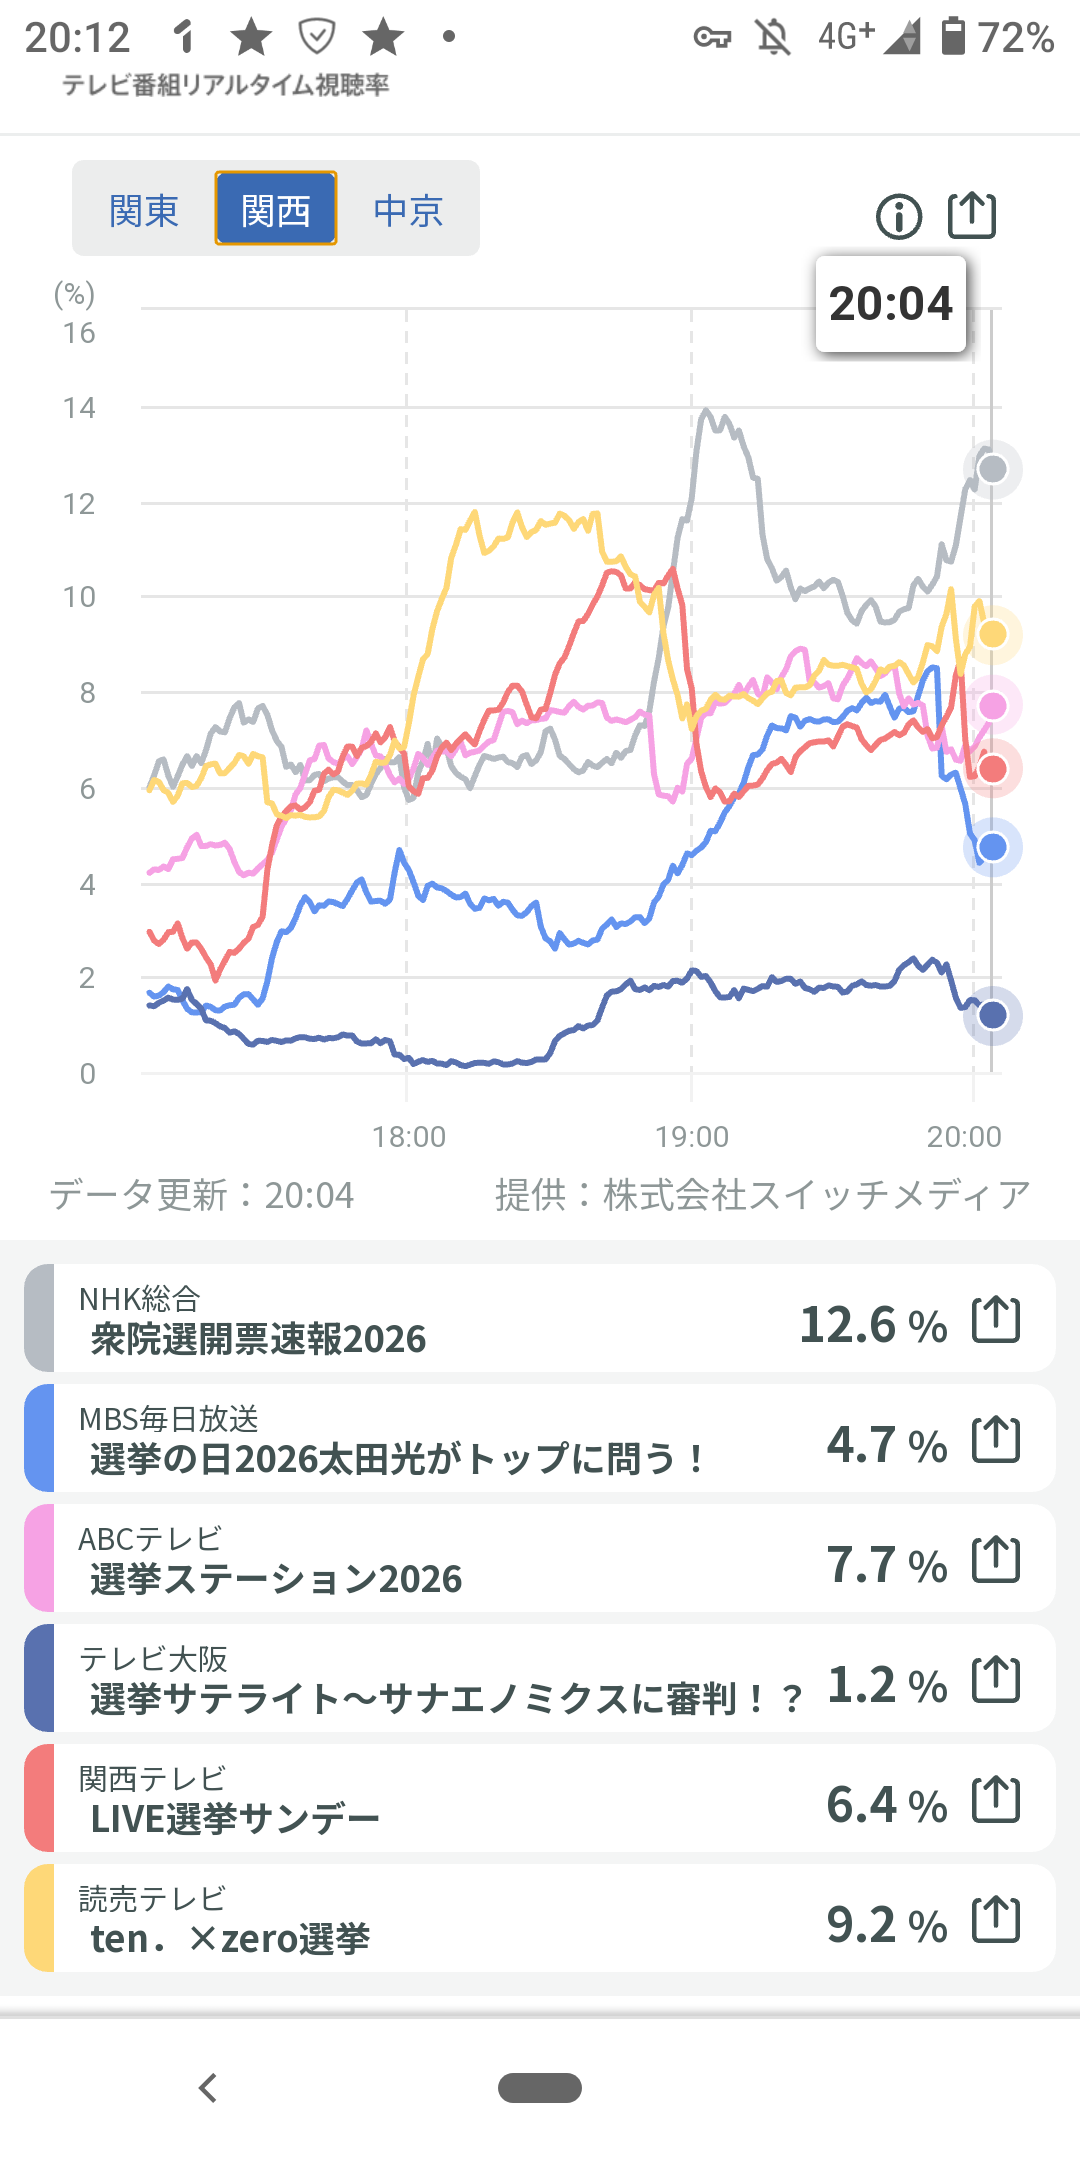Tap the Android back arrow
The image size is (1080, 2160).
coord(208,2088)
